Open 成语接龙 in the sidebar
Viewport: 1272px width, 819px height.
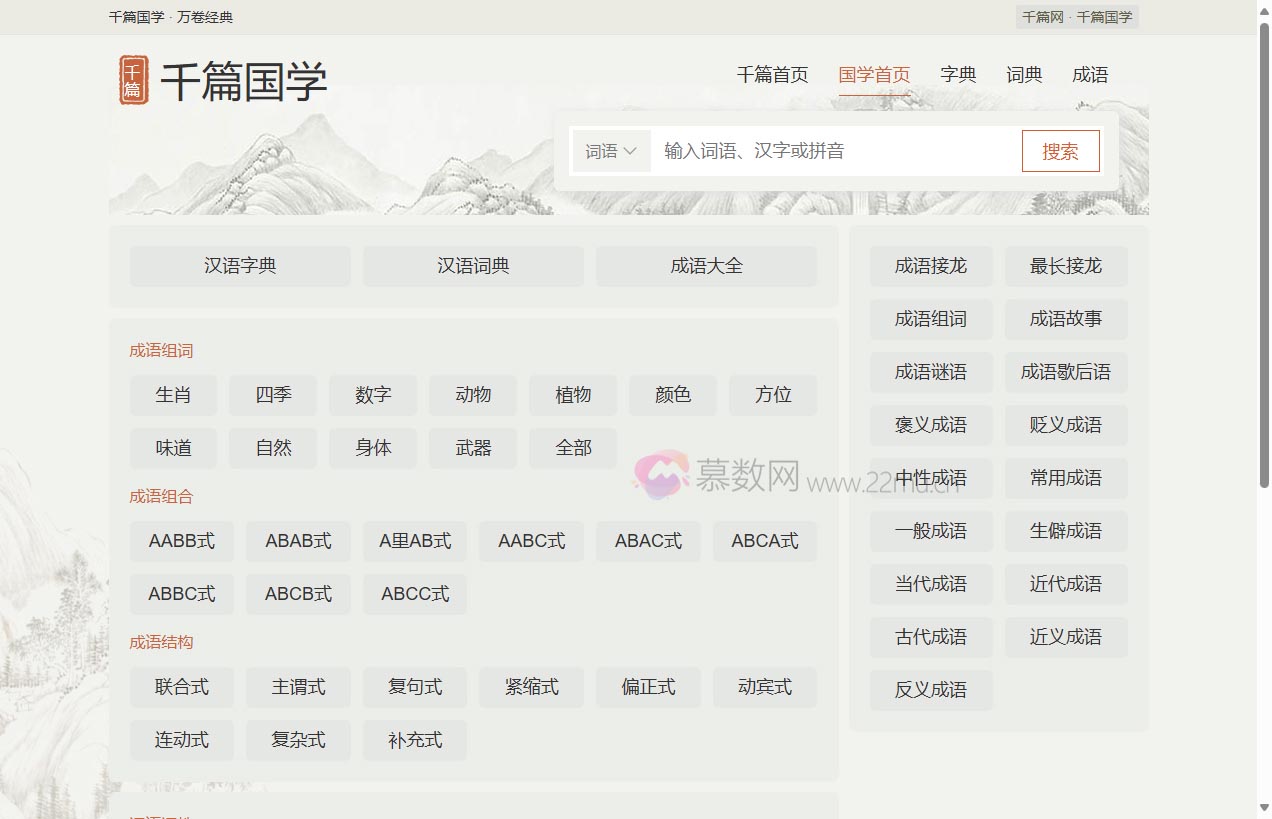point(930,266)
